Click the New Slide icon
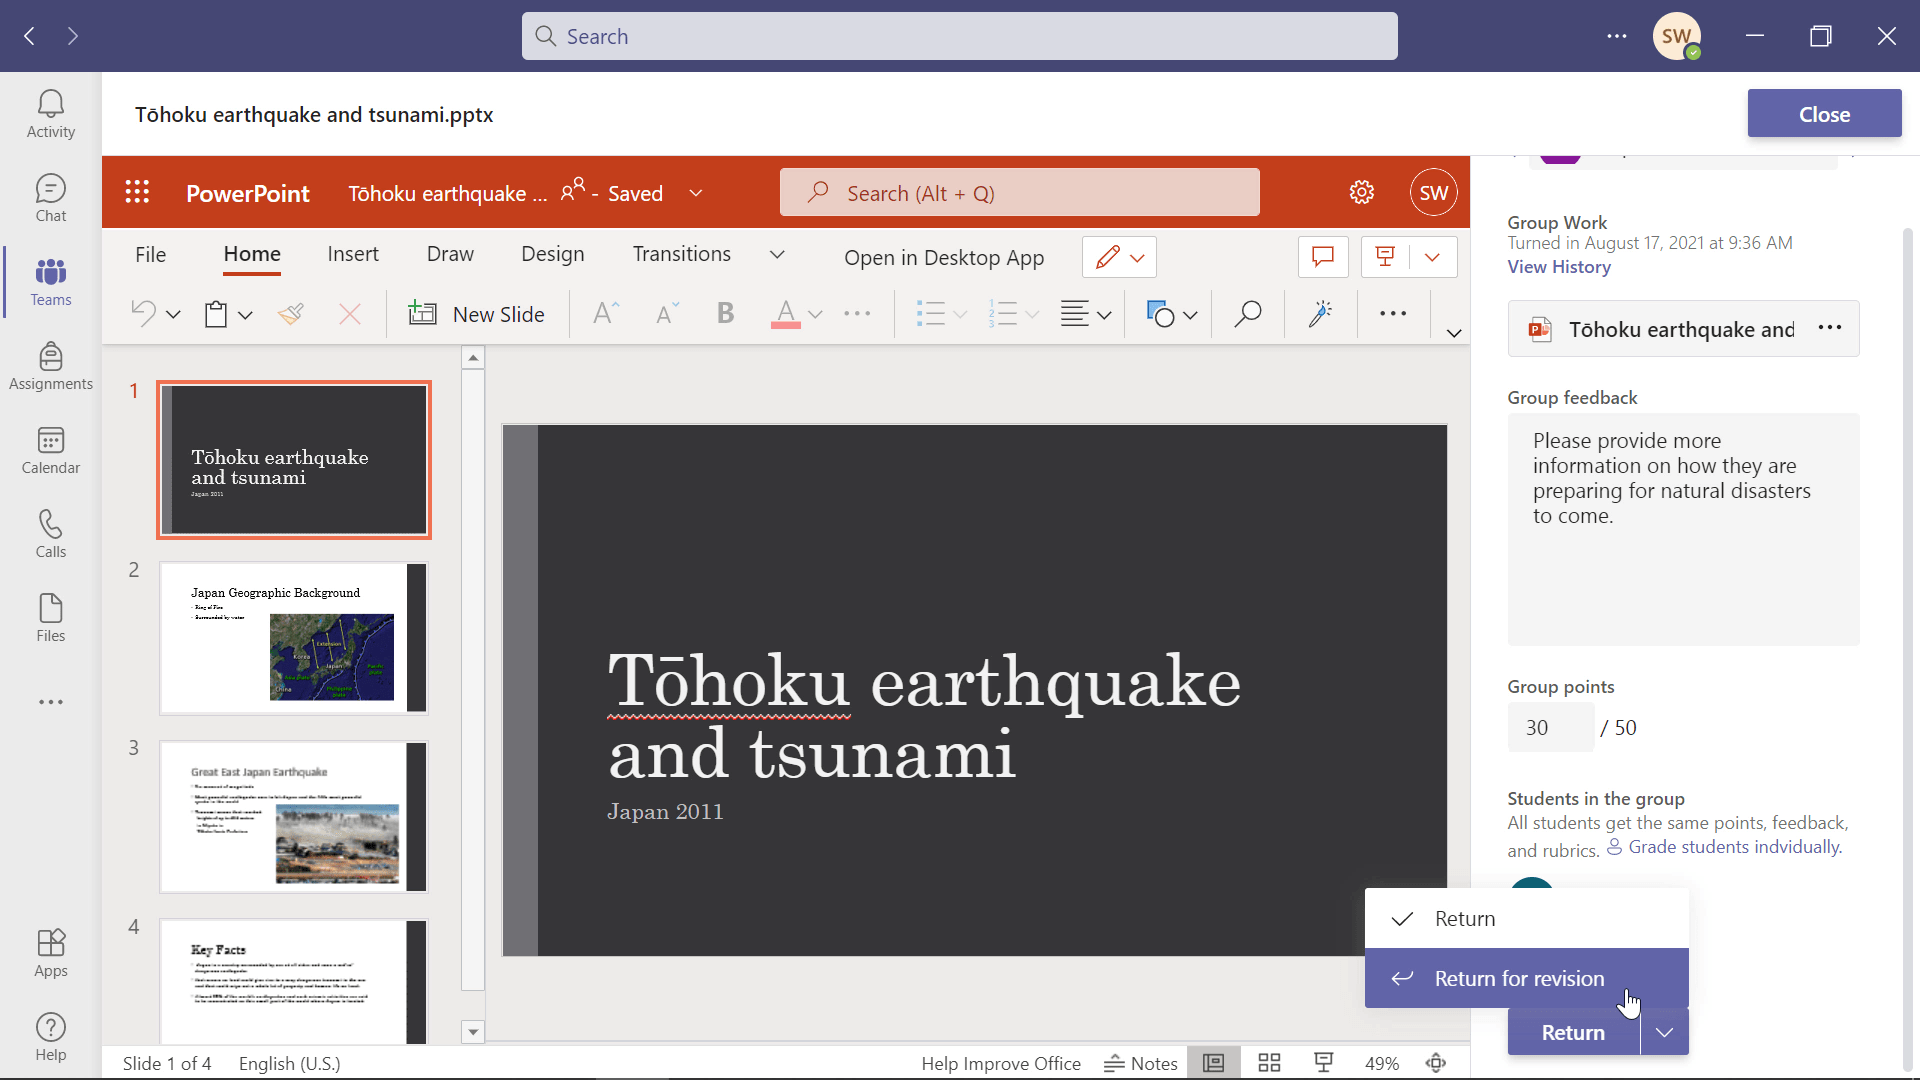Image resolution: width=1920 pixels, height=1080 pixels. (421, 315)
